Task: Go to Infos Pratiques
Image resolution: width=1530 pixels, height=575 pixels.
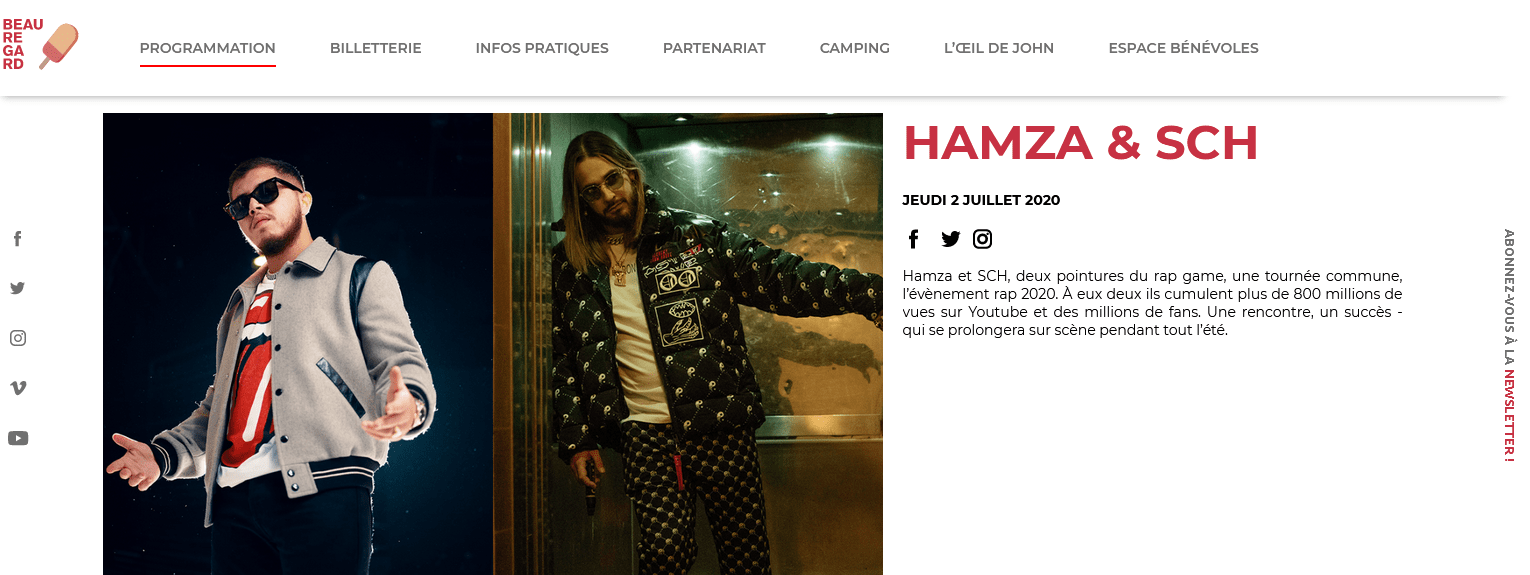Action: coord(542,48)
